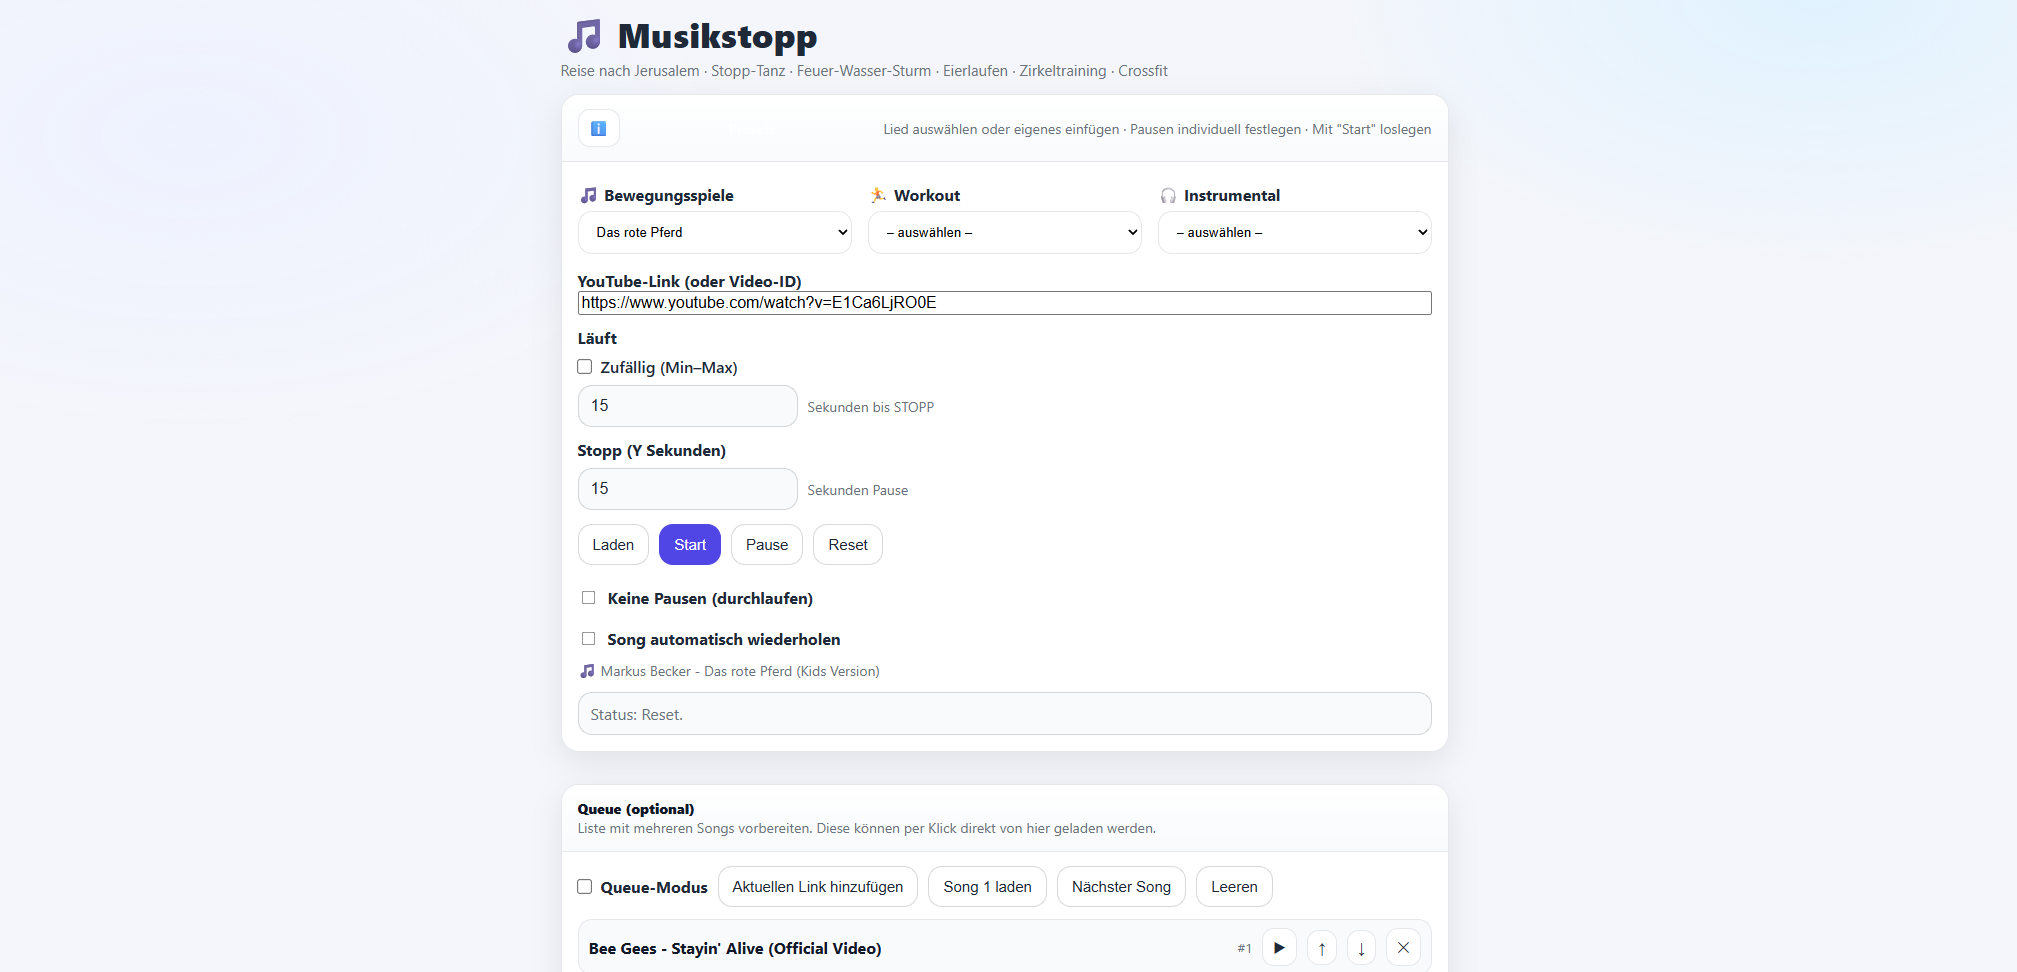Enable the Zufällig (Min–Max) checkbox

pos(585,367)
